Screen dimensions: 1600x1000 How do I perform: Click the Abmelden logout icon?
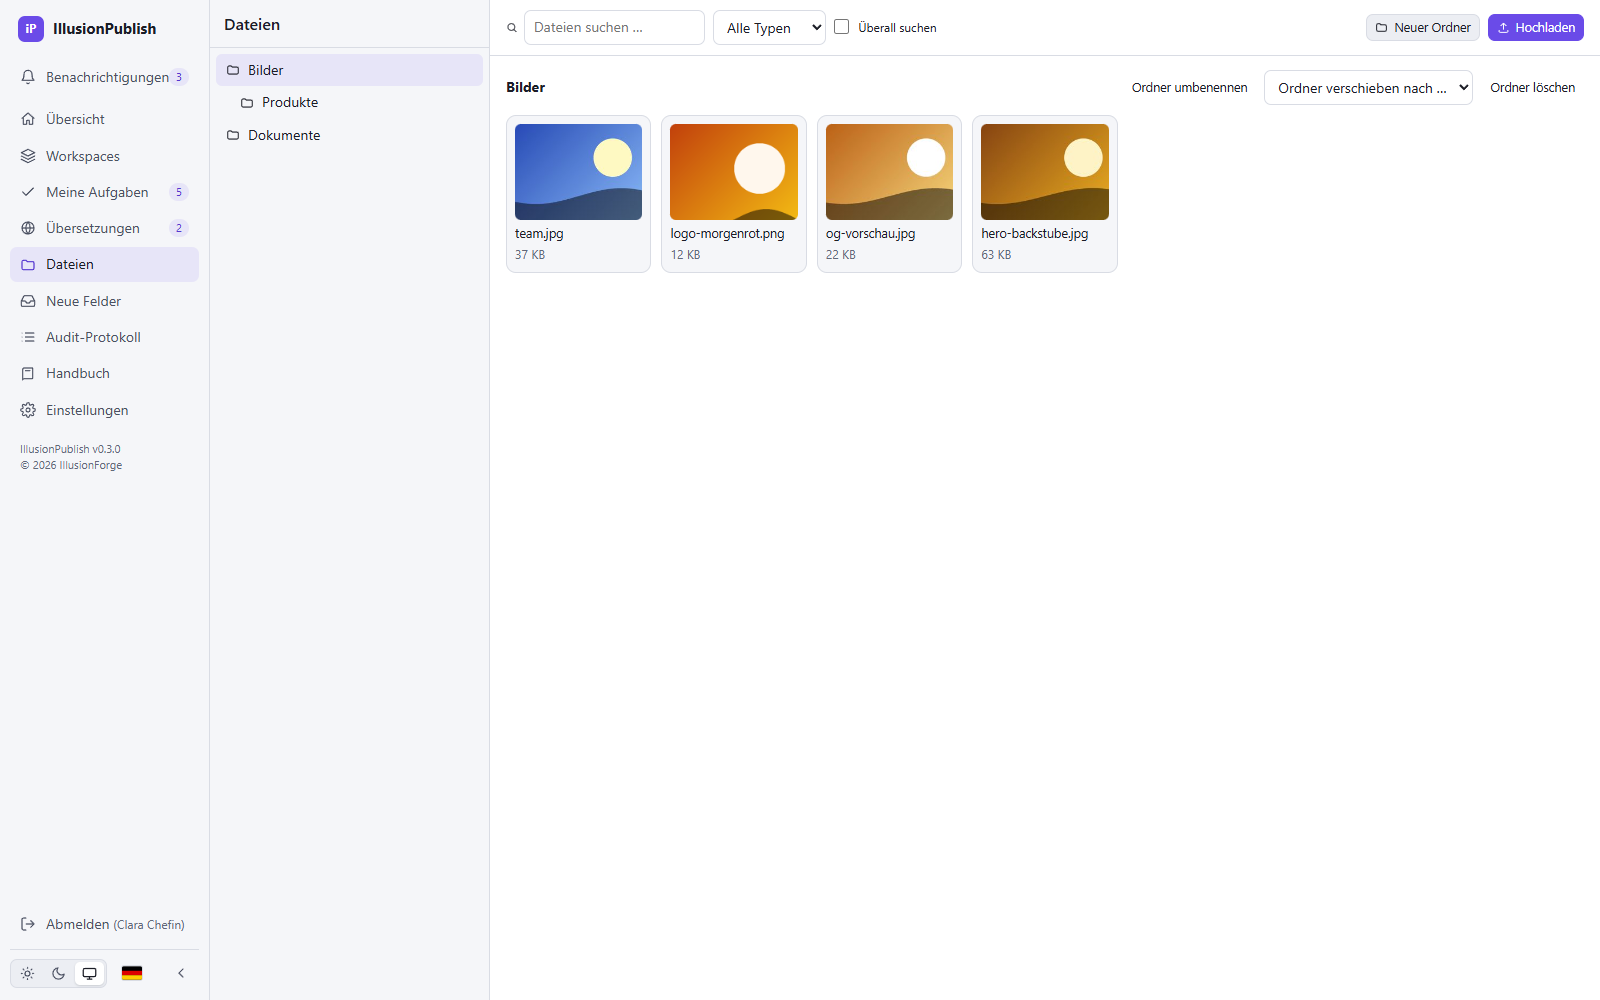28,924
